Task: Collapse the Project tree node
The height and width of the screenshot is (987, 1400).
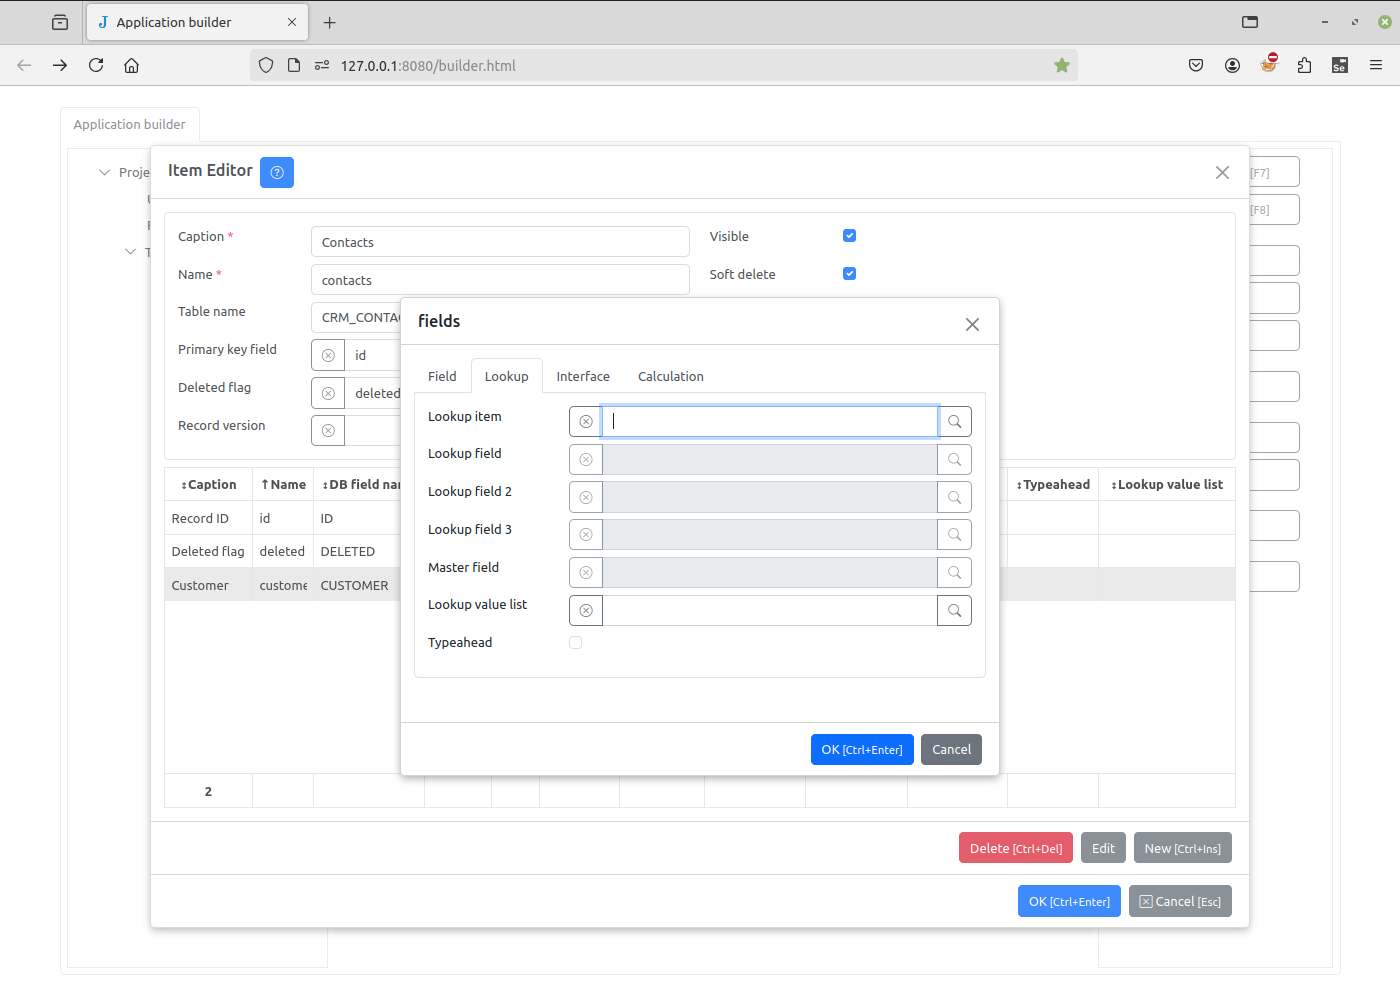Action: tap(104, 173)
